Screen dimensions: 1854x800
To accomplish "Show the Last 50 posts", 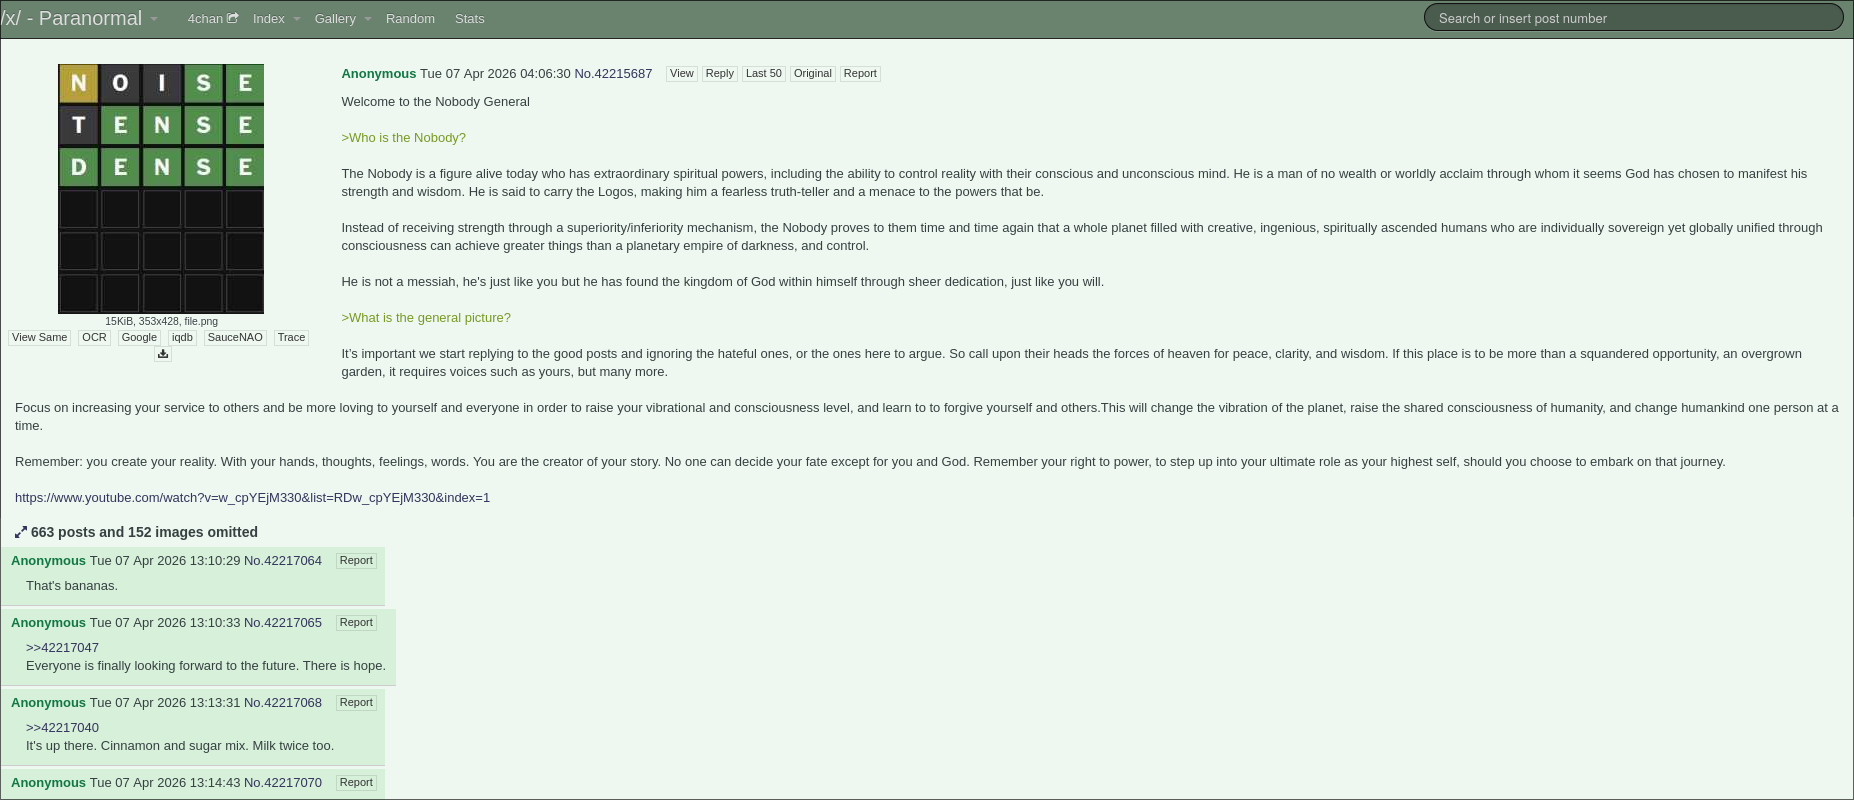I will [x=763, y=74].
